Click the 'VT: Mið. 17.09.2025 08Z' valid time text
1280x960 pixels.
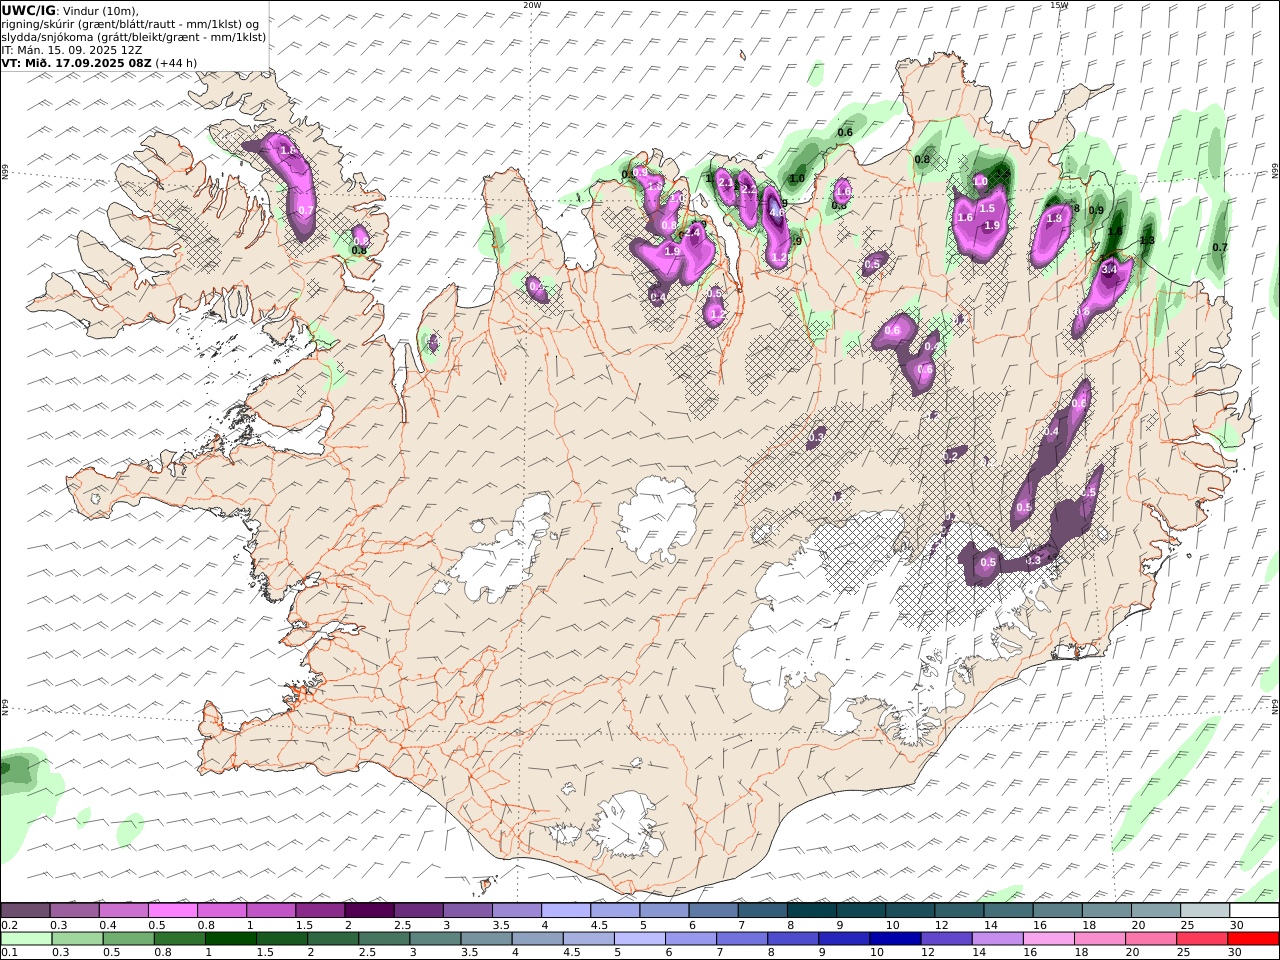76,62
